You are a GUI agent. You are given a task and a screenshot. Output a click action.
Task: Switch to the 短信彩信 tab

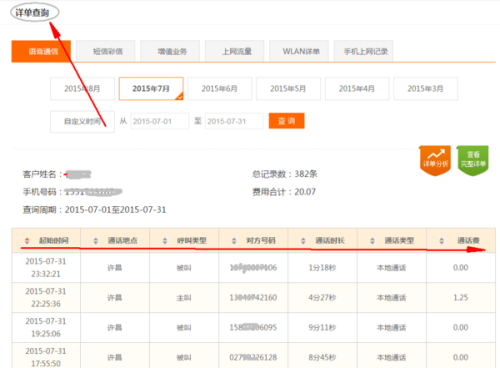tap(106, 51)
